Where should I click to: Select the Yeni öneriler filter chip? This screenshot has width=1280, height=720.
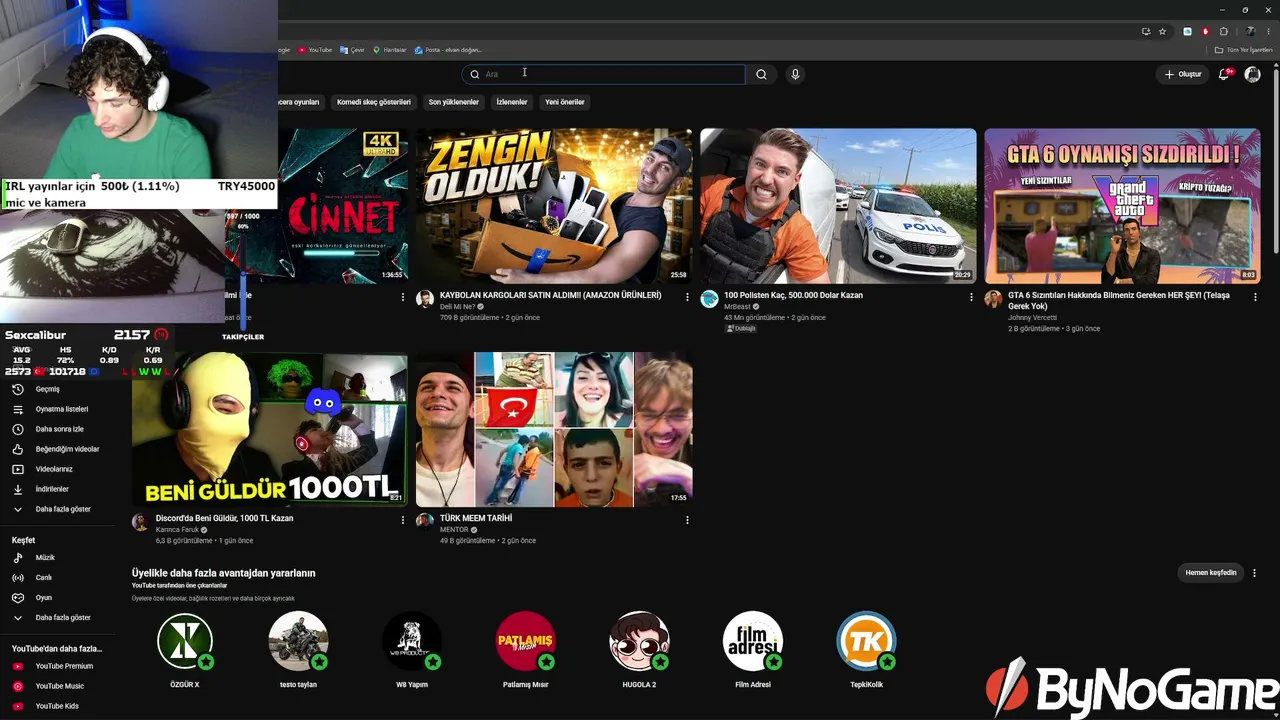[x=565, y=102]
